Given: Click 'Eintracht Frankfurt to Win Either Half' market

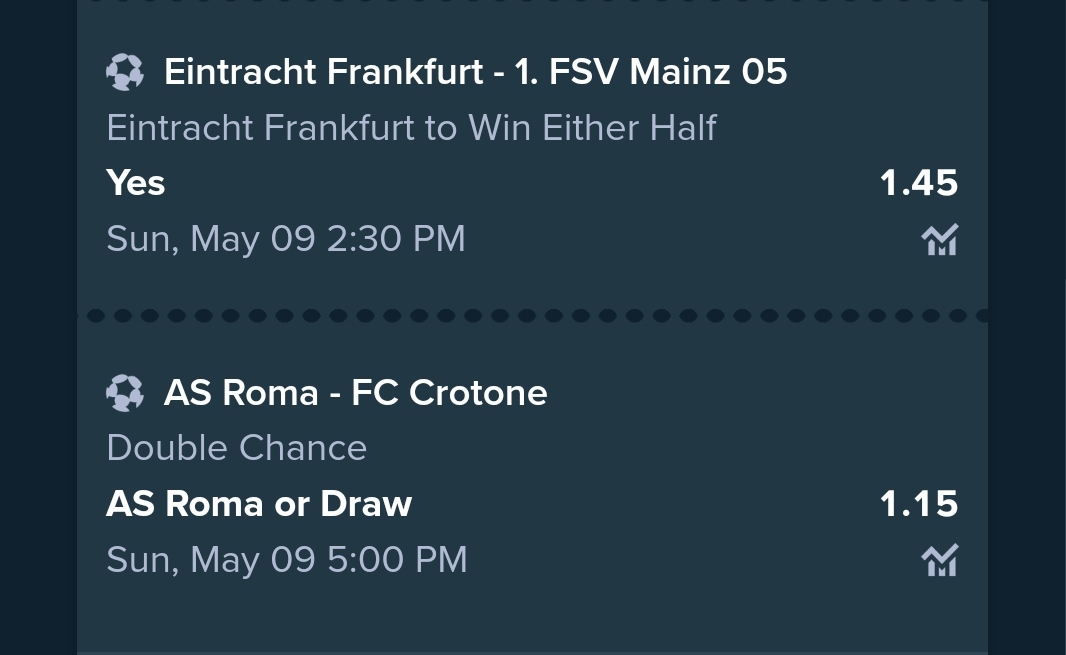Looking at the screenshot, I should [x=411, y=128].
